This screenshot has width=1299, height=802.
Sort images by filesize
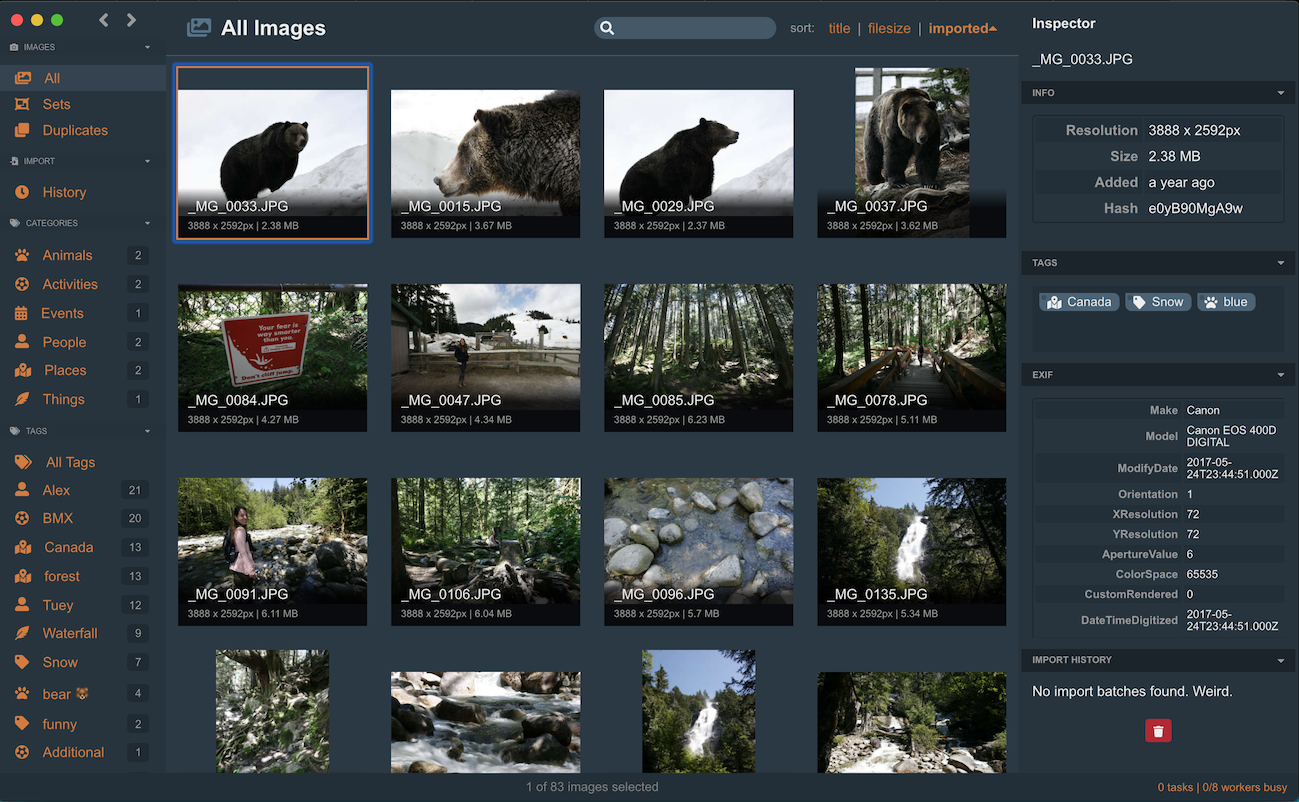889,28
